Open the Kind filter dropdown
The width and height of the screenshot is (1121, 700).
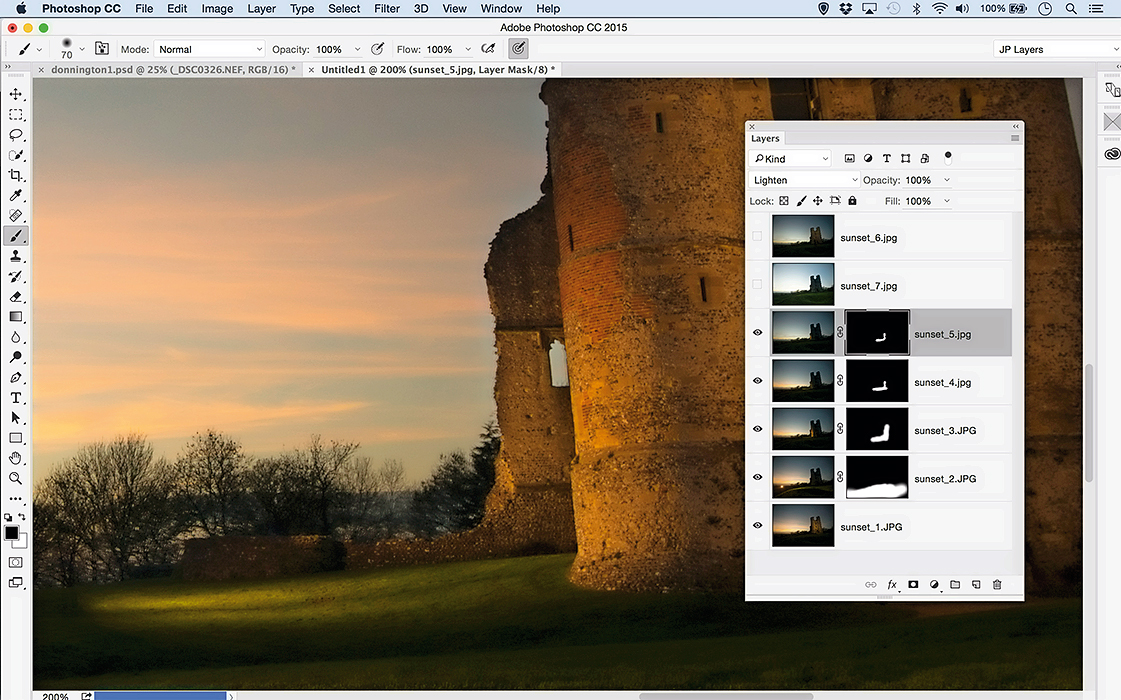coord(790,159)
